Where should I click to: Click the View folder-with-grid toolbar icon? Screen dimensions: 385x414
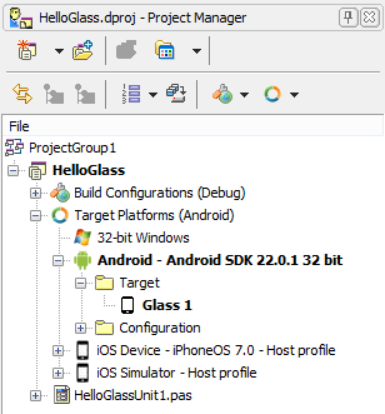pyautogui.click(x=165, y=50)
